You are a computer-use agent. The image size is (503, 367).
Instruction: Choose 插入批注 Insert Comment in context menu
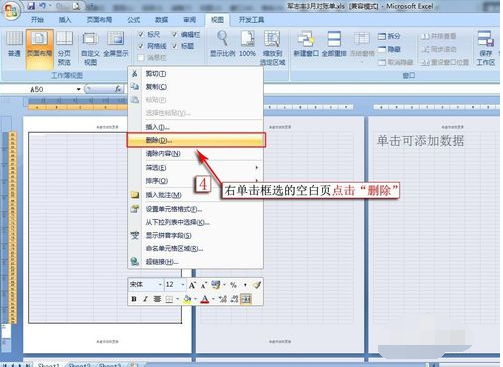(x=196, y=195)
